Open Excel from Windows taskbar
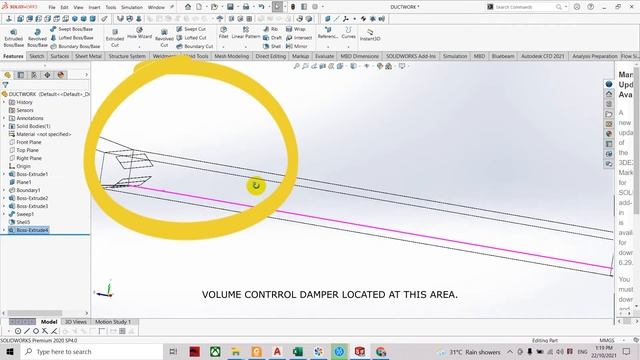Viewport: 640px width, 360px height. point(298,351)
